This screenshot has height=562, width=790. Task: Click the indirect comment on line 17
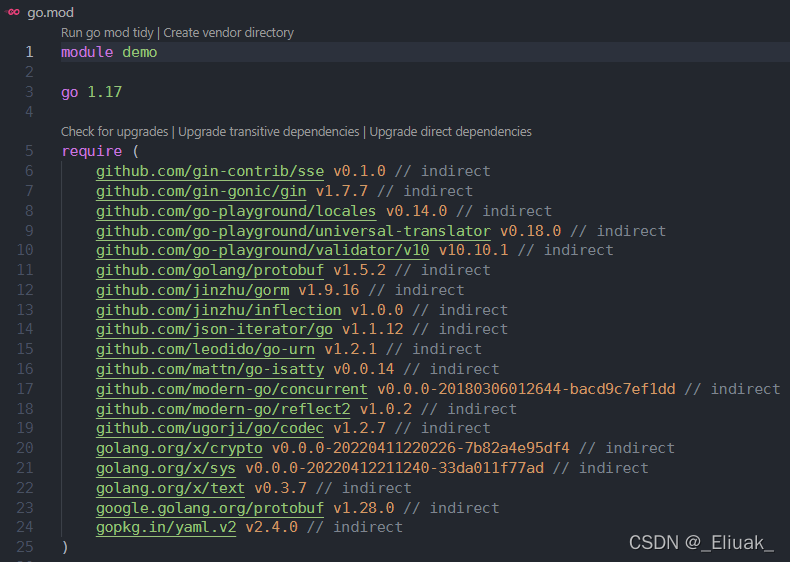click(x=732, y=389)
